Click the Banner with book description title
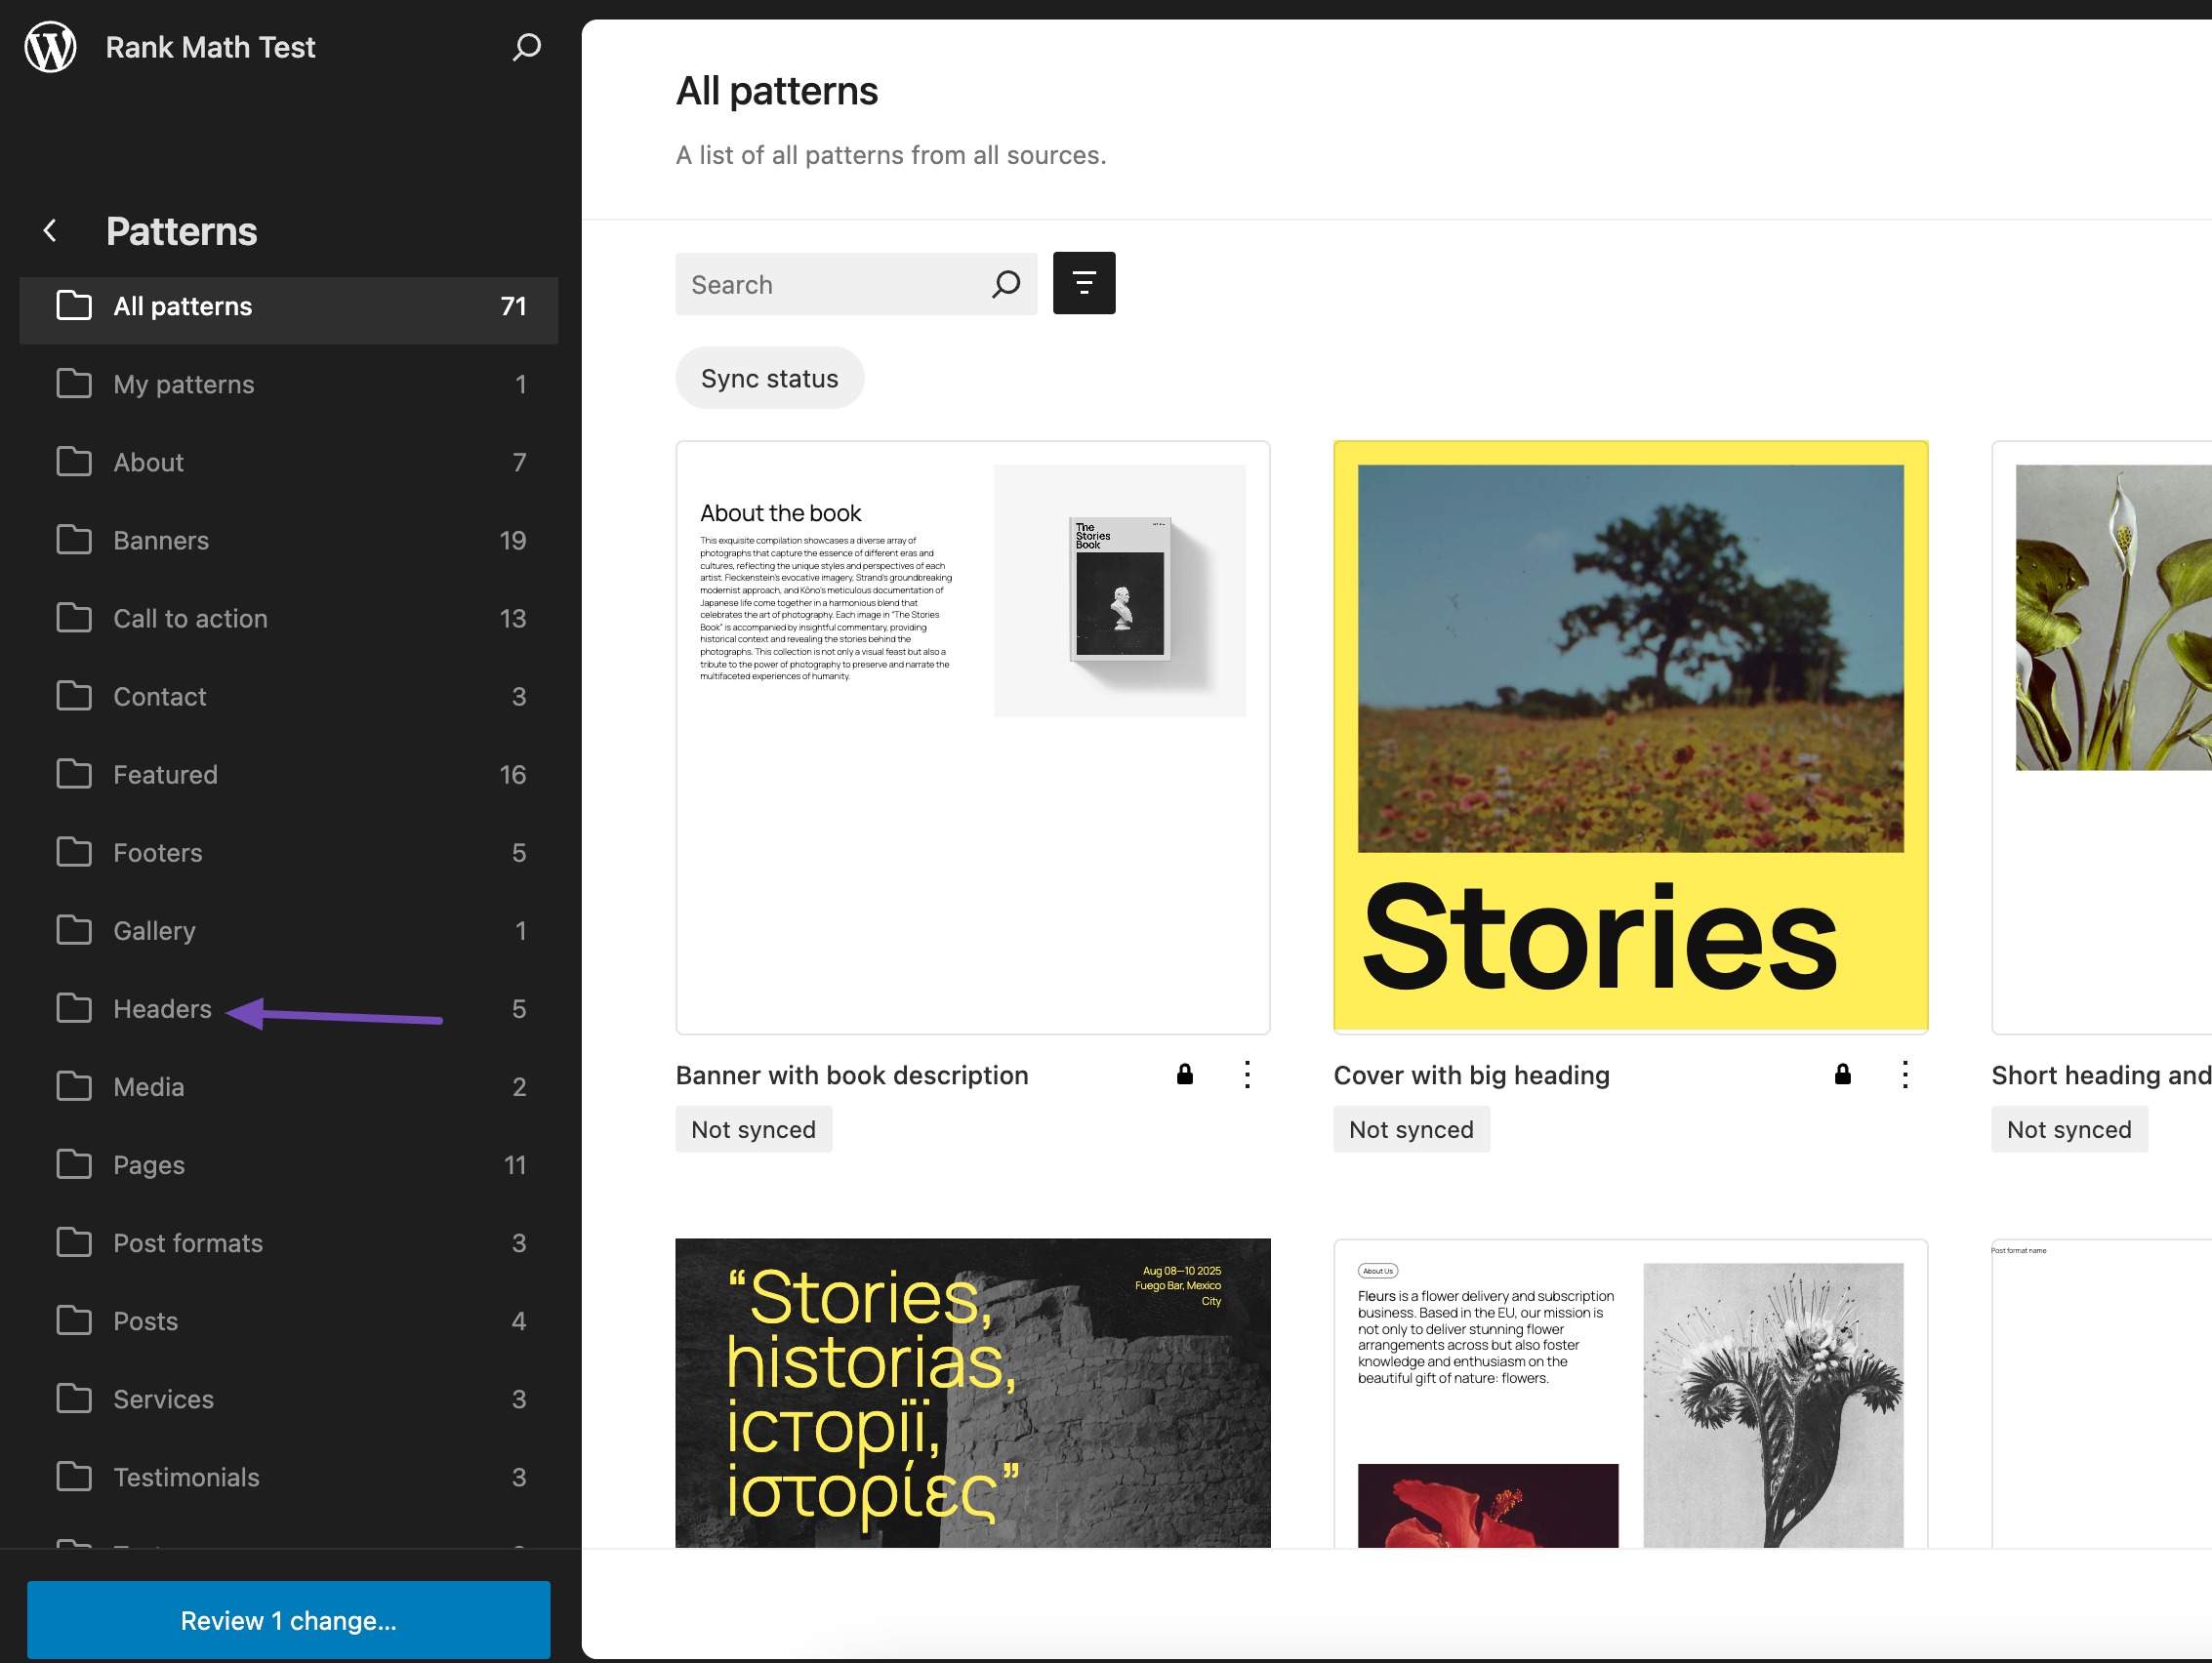The image size is (2212, 1663). point(852,1074)
